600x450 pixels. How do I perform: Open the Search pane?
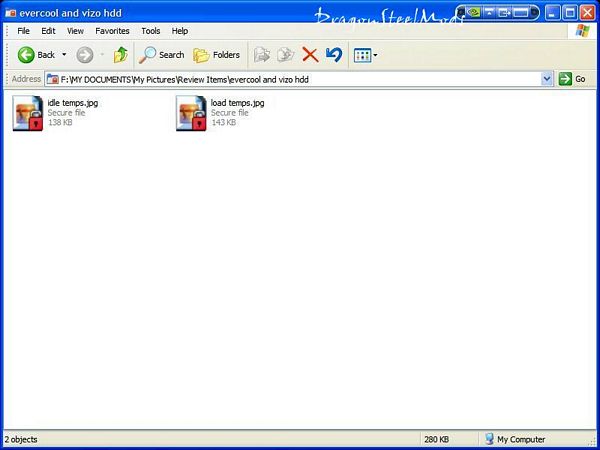click(162, 55)
